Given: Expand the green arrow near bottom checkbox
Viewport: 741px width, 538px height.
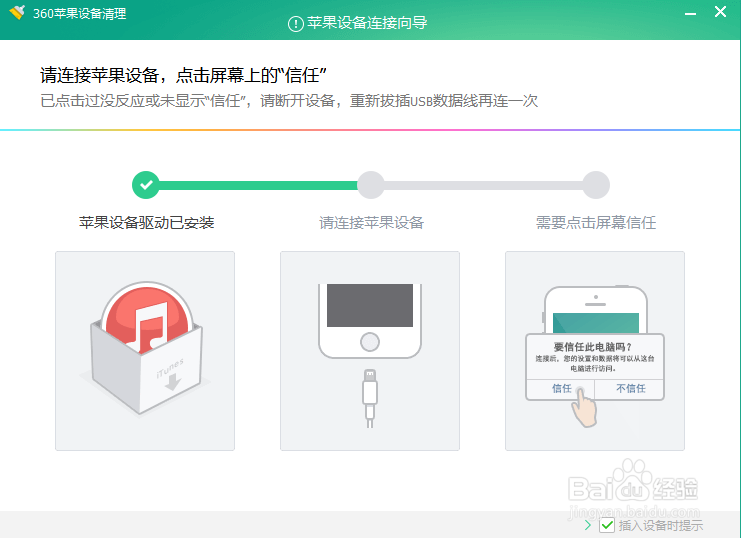Looking at the screenshot, I should tap(588, 525).
